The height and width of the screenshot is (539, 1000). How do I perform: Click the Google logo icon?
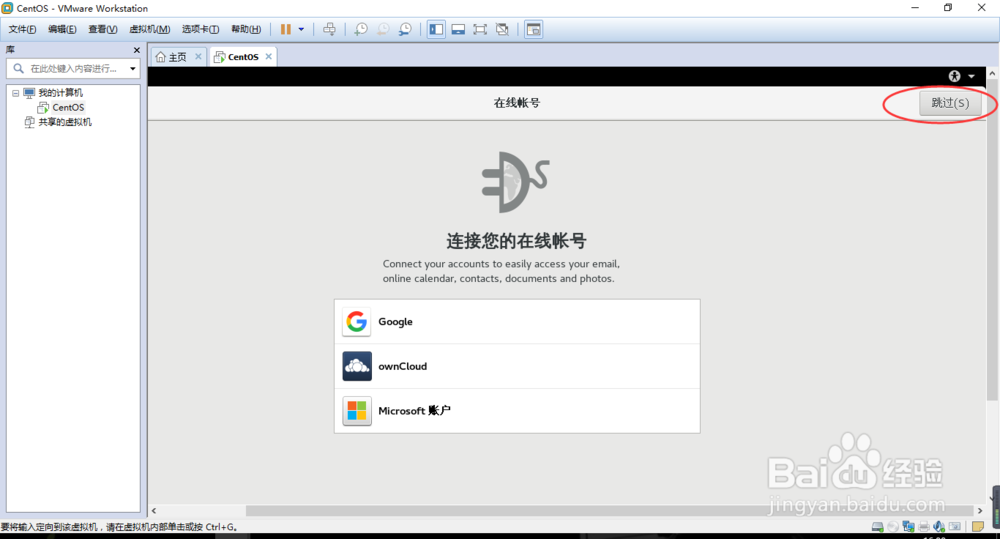pos(357,321)
